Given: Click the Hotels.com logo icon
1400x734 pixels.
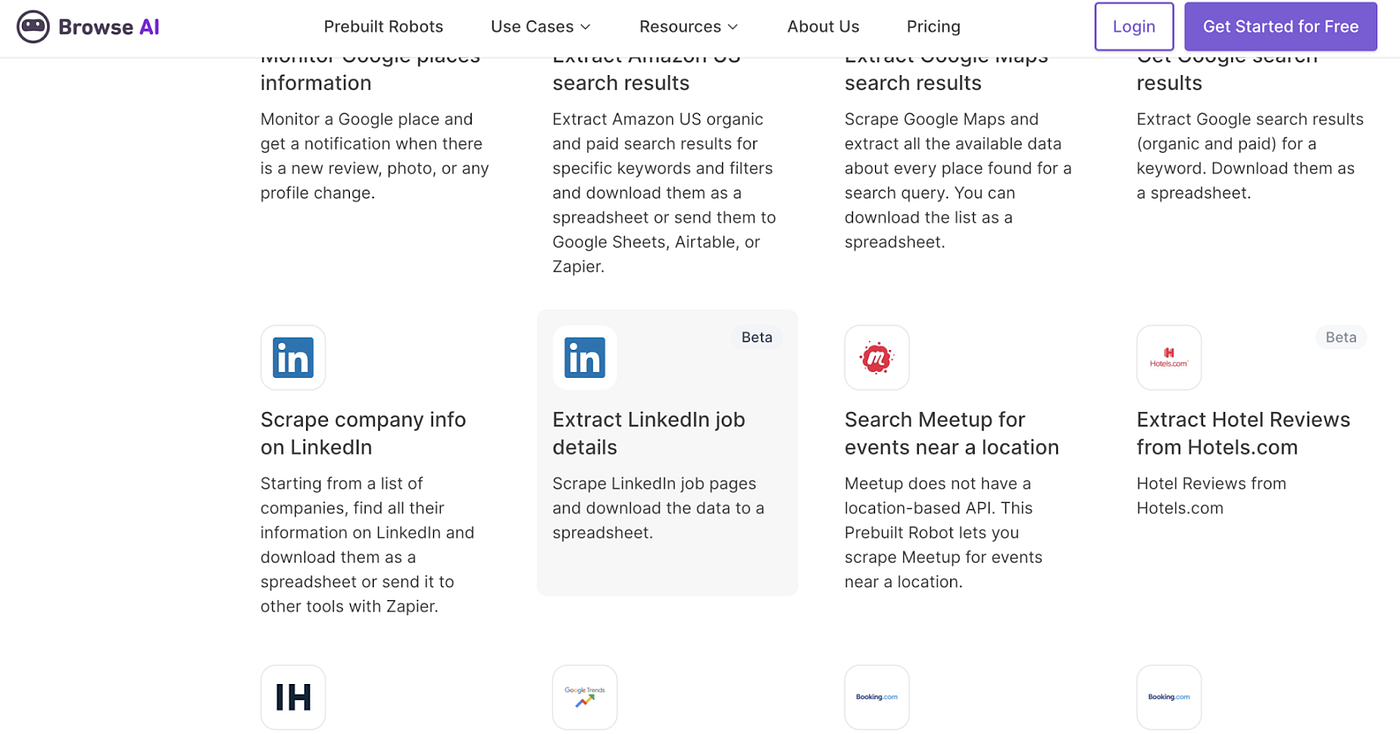Looking at the screenshot, I should click(1169, 357).
